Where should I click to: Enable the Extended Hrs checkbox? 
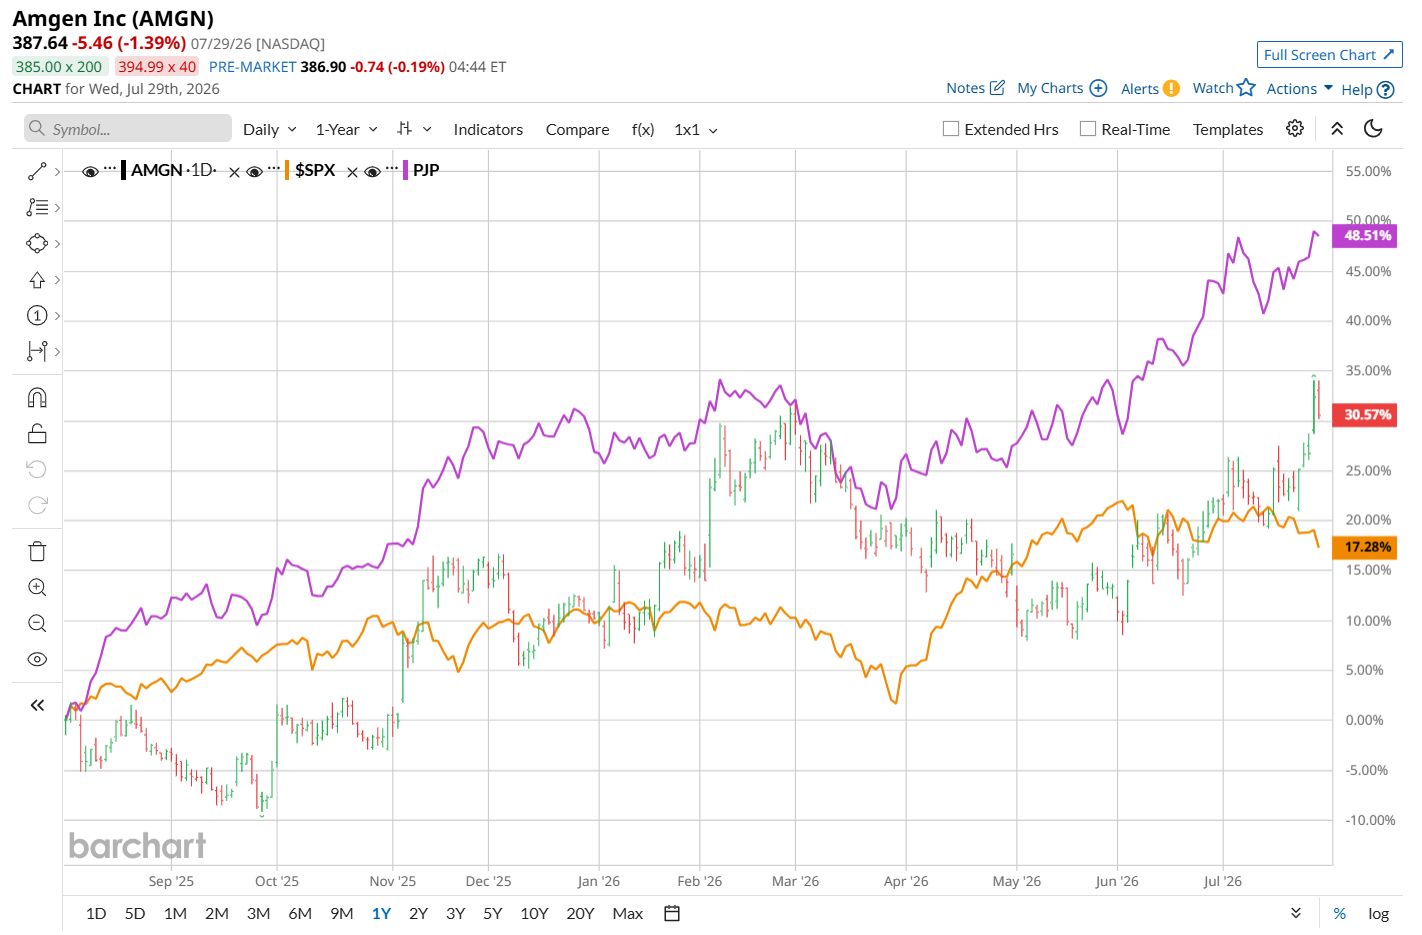click(x=951, y=129)
